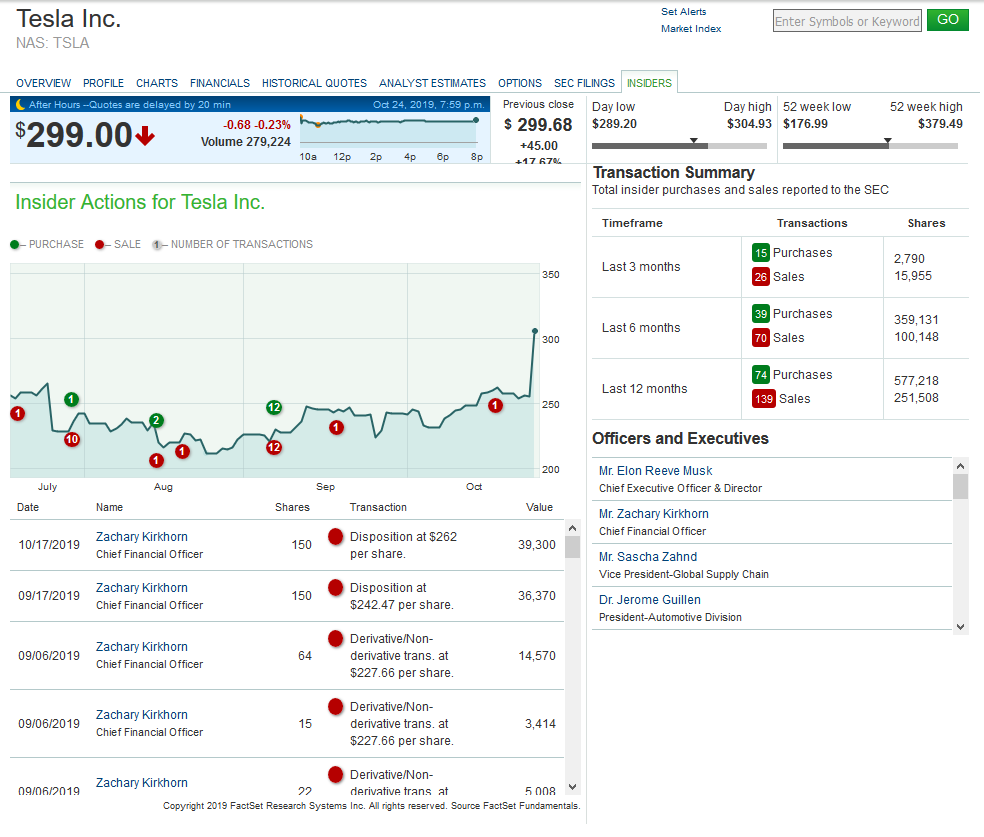Switch to the Profile tab
Image resolution: width=984 pixels, height=837 pixels.
pyautogui.click(x=103, y=83)
